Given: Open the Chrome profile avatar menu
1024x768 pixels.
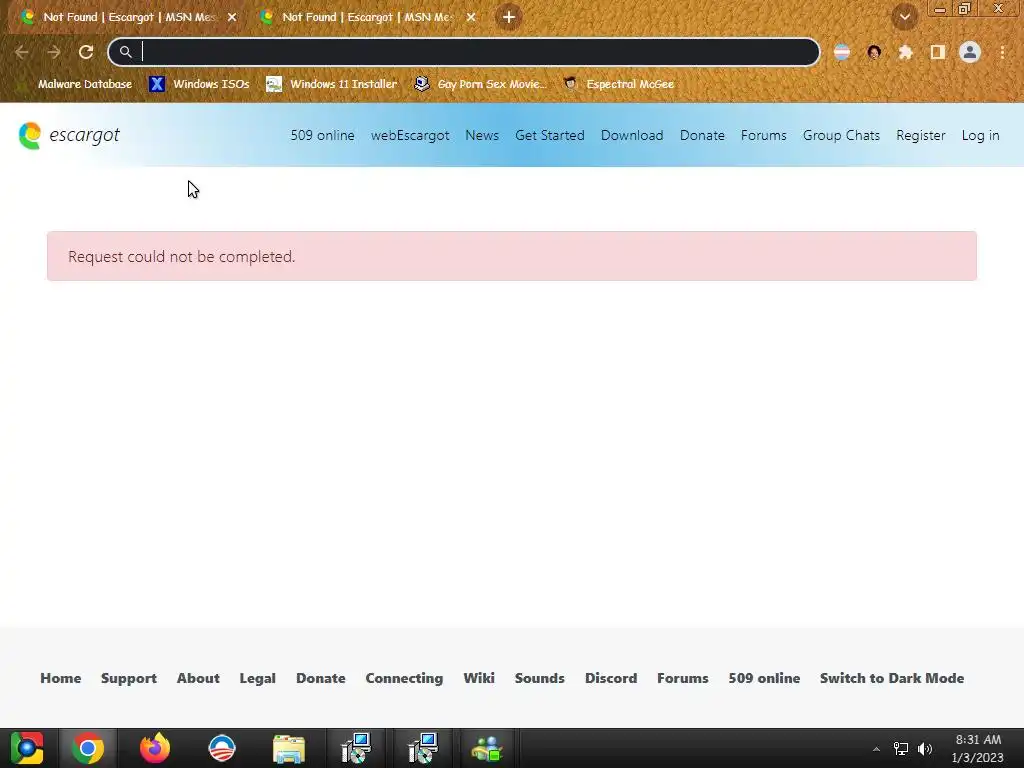Looking at the screenshot, I should (970, 52).
